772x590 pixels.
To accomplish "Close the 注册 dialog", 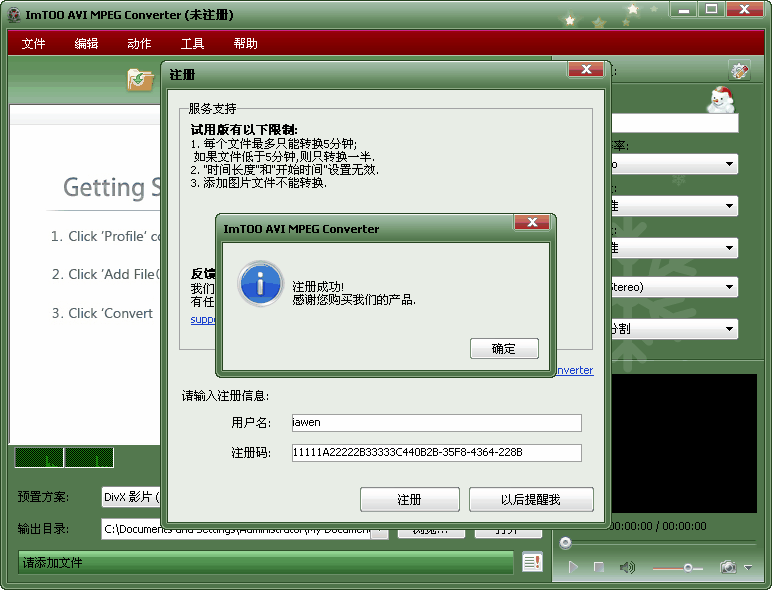I will click(x=586, y=69).
